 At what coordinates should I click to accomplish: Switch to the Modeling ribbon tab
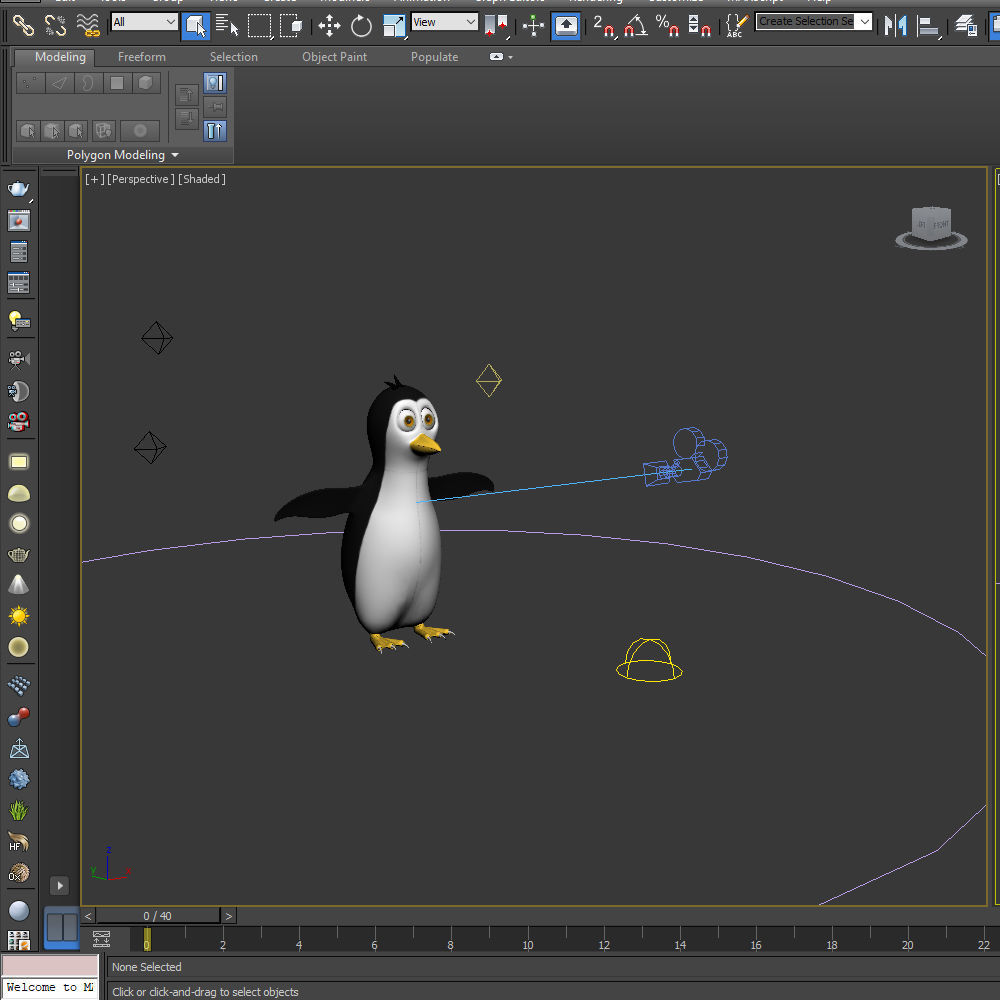[x=60, y=57]
